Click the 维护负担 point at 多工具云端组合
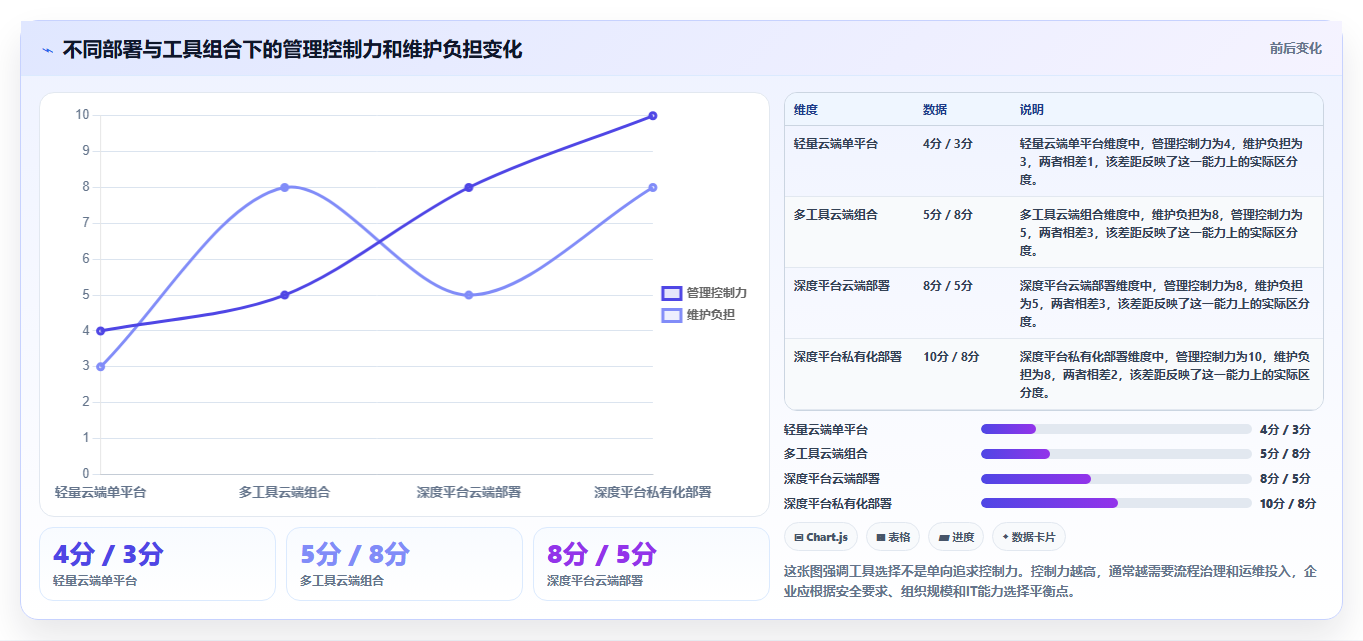Image resolution: width=1363 pixels, height=641 pixels. point(285,187)
